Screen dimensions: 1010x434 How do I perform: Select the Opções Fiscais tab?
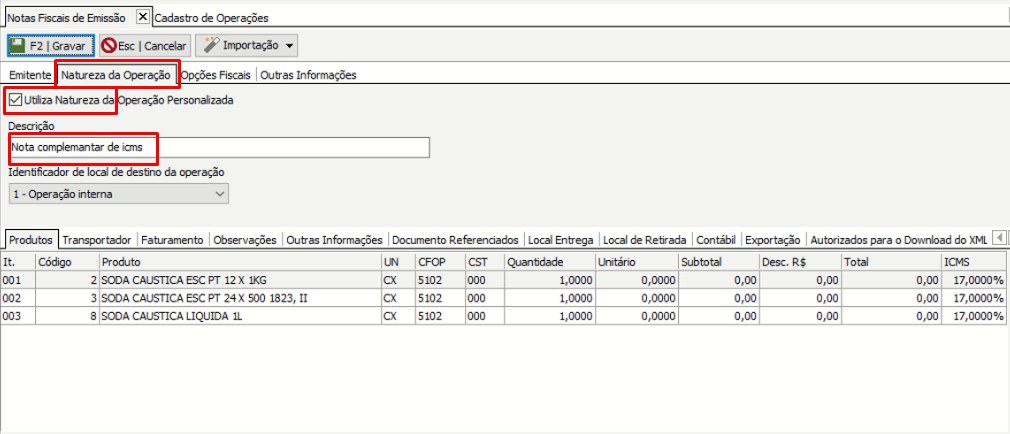tap(217, 75)
